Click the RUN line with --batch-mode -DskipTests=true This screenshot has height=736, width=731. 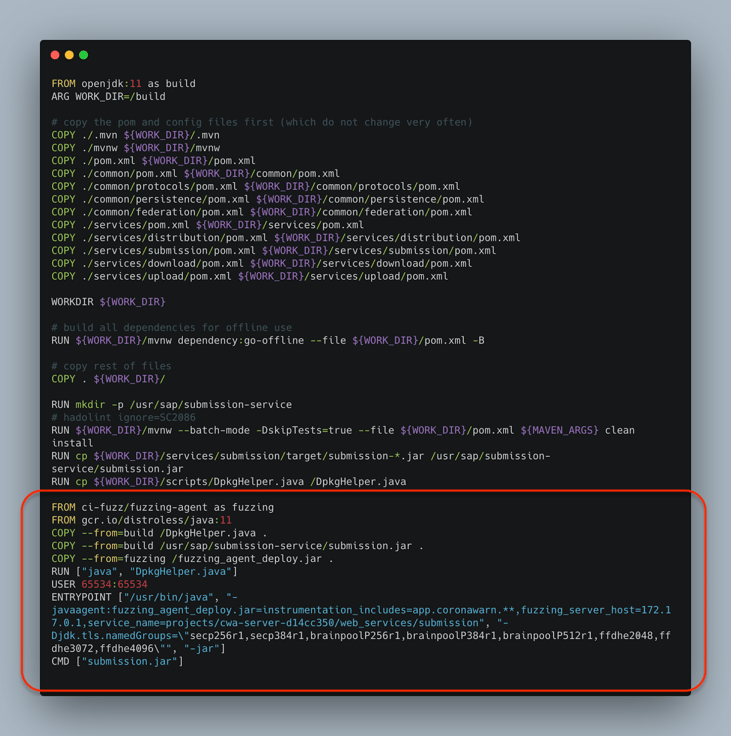(343, 437)
